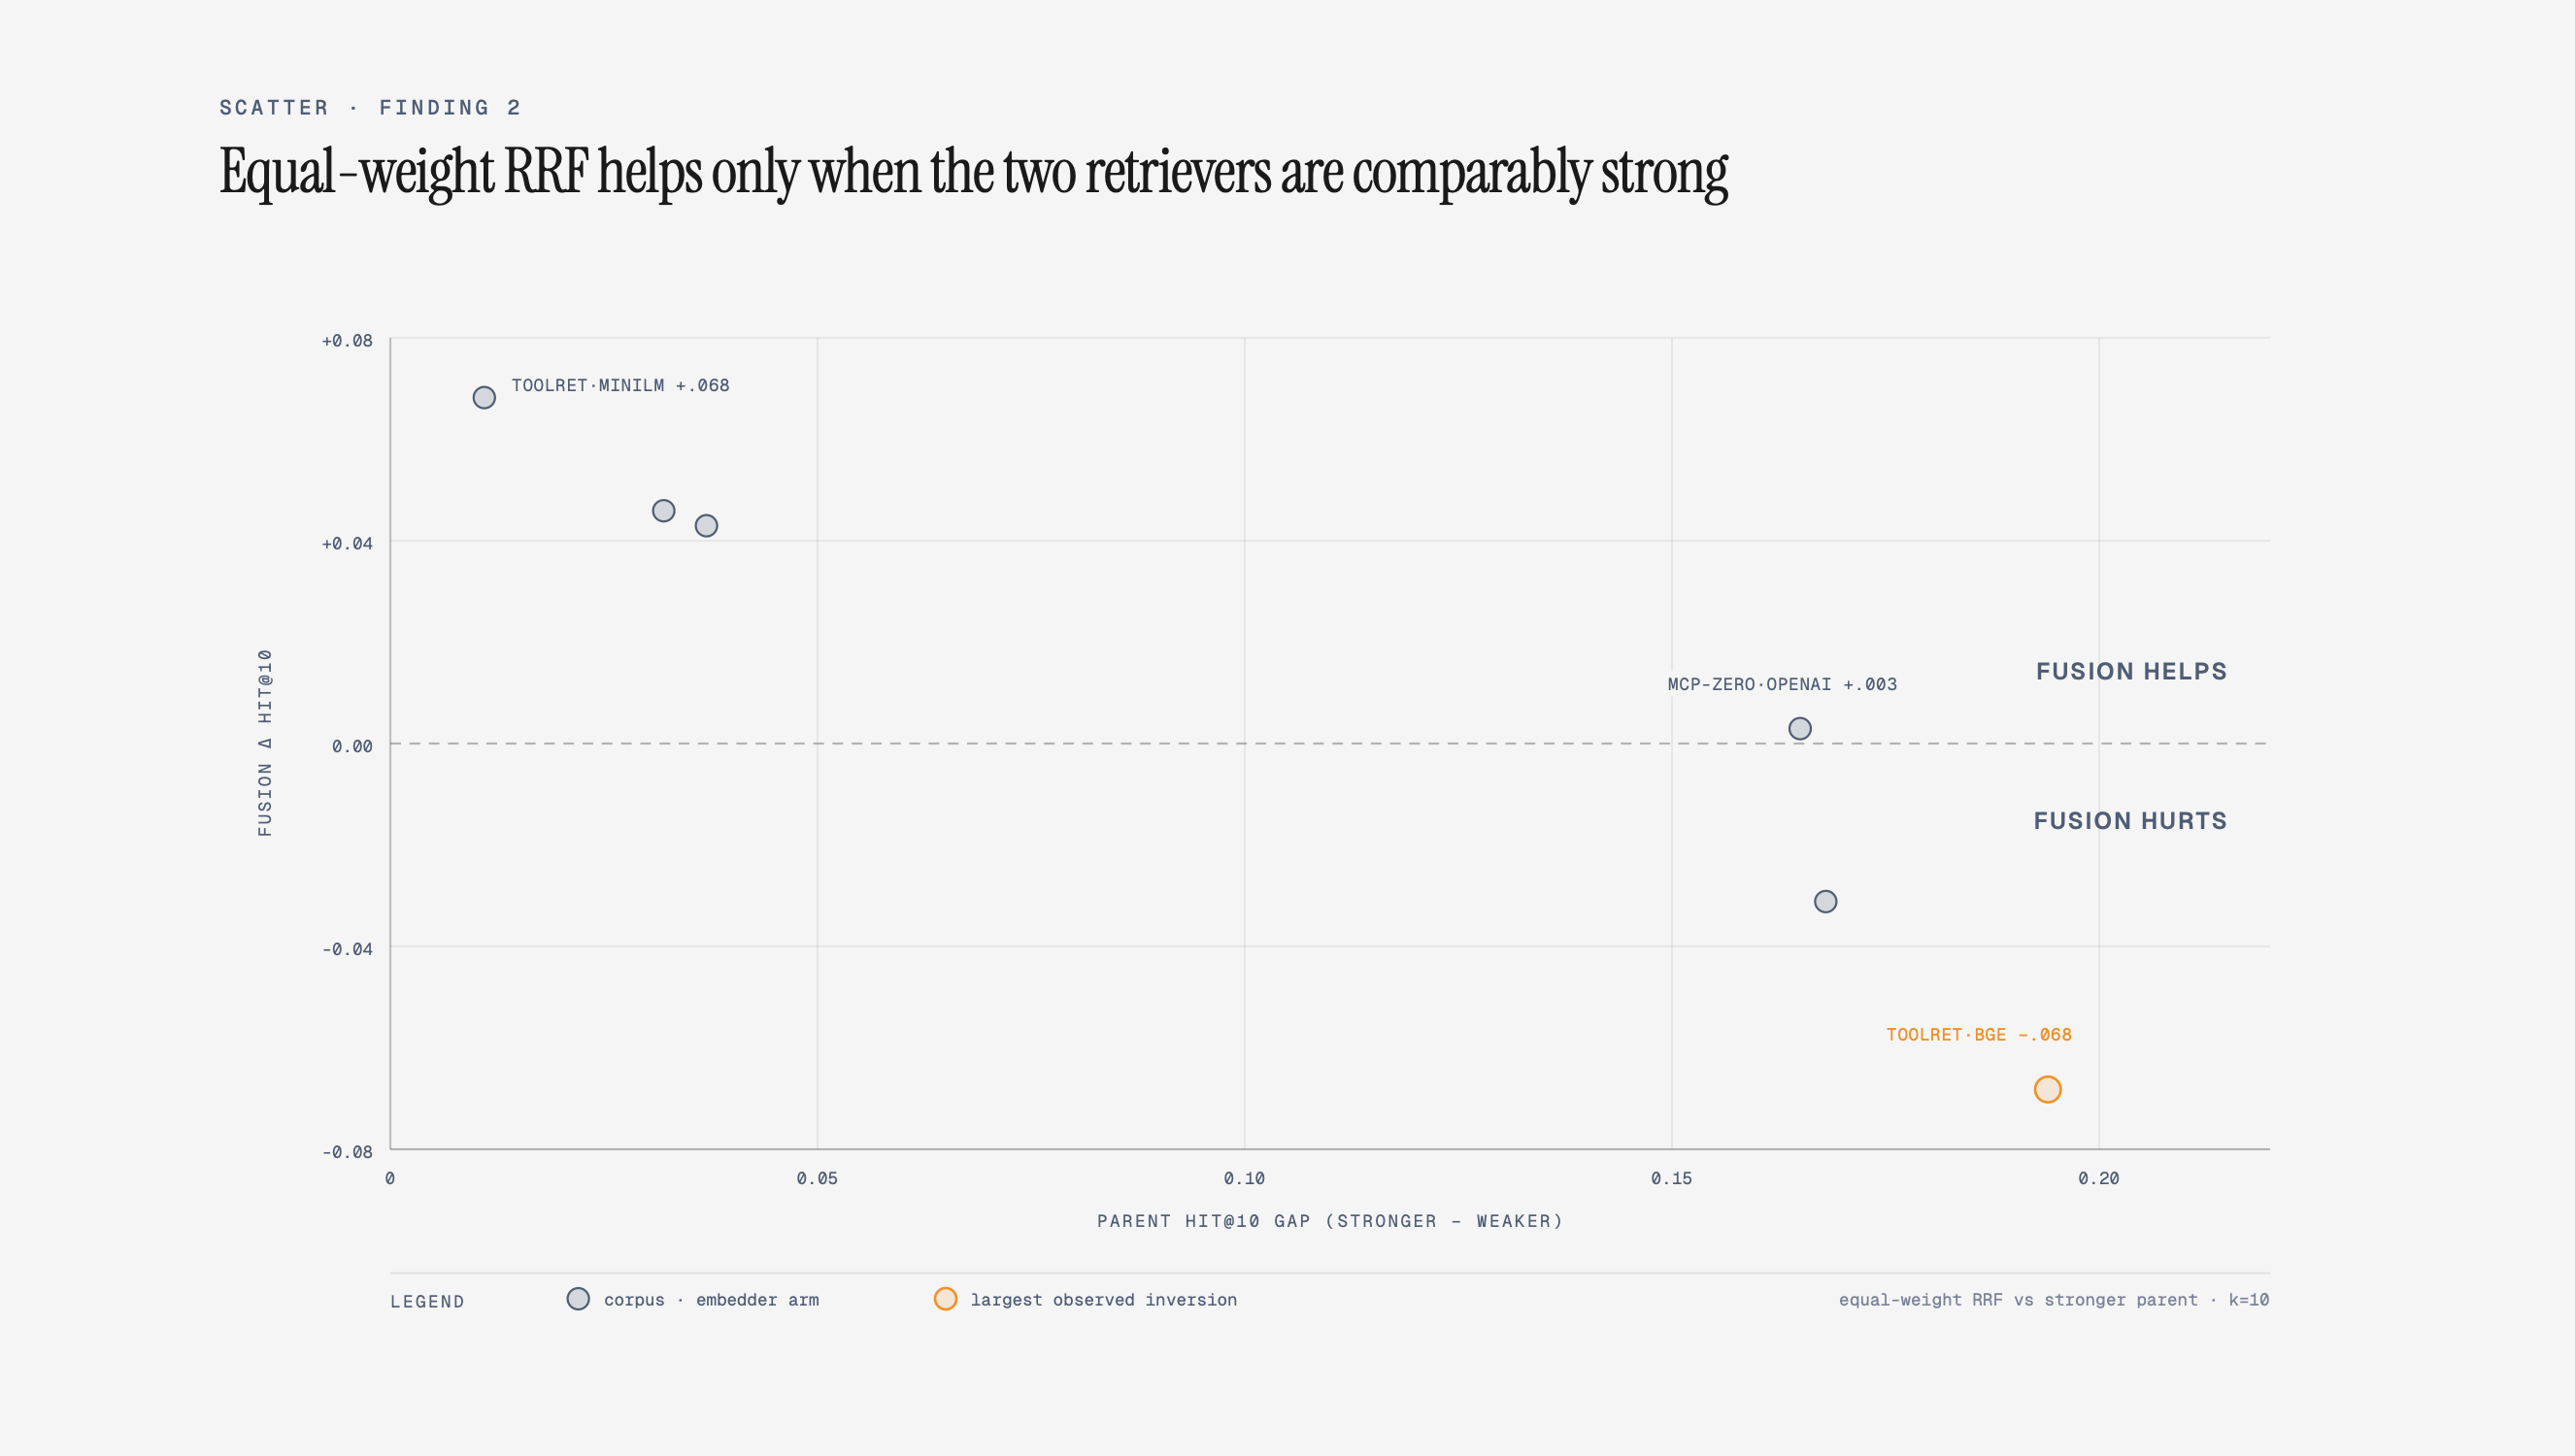Click the SCATTER · FINDING 2 heading

370,107
